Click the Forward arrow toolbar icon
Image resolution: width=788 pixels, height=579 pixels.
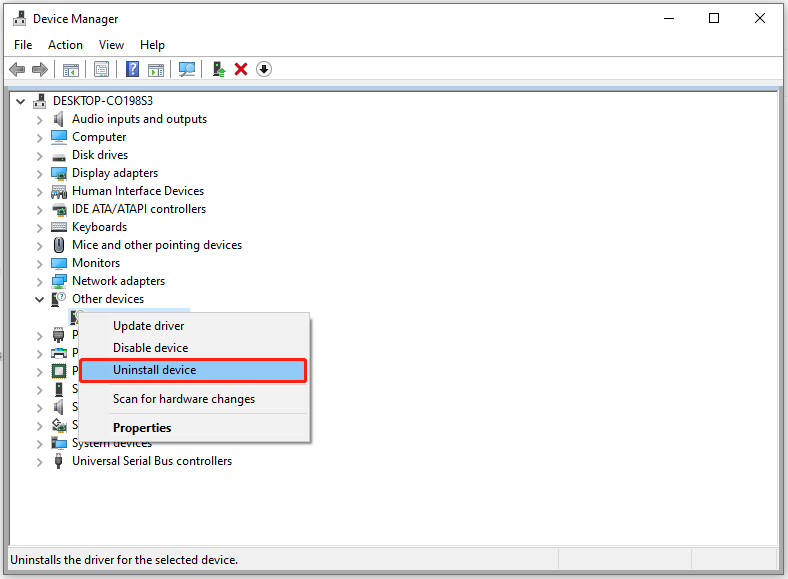tap(40, 69)
